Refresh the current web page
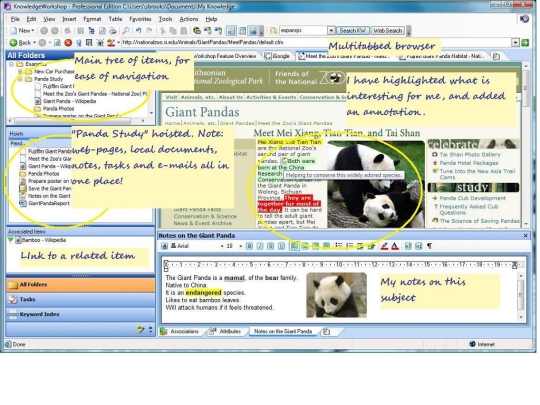The image size is (540, 405). (58, 43)
